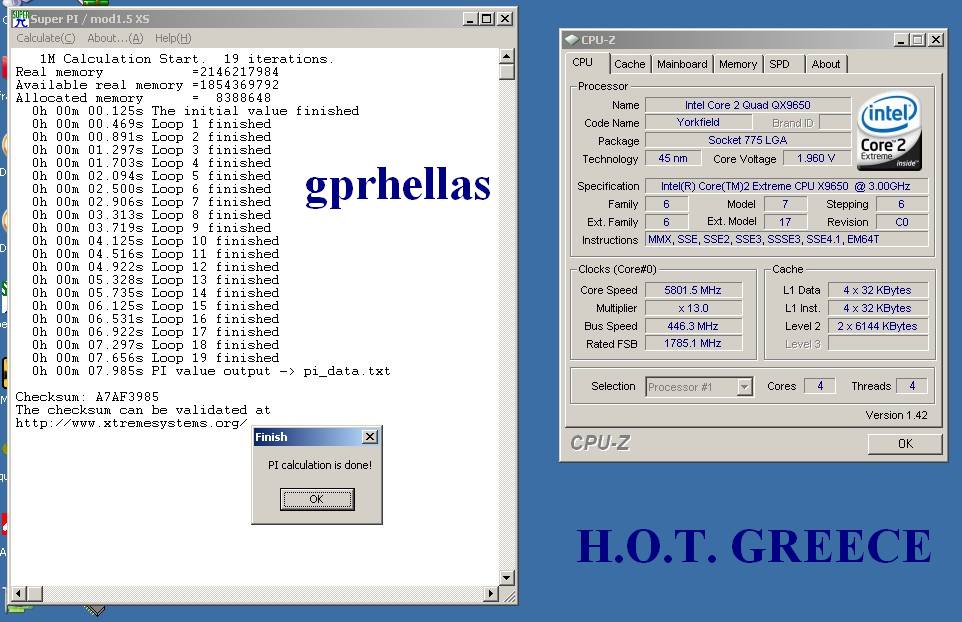The width and height of the screenshot is (962, 622).
Task: Open the About...(A) menu in Super PI
Action: (115, 38)
